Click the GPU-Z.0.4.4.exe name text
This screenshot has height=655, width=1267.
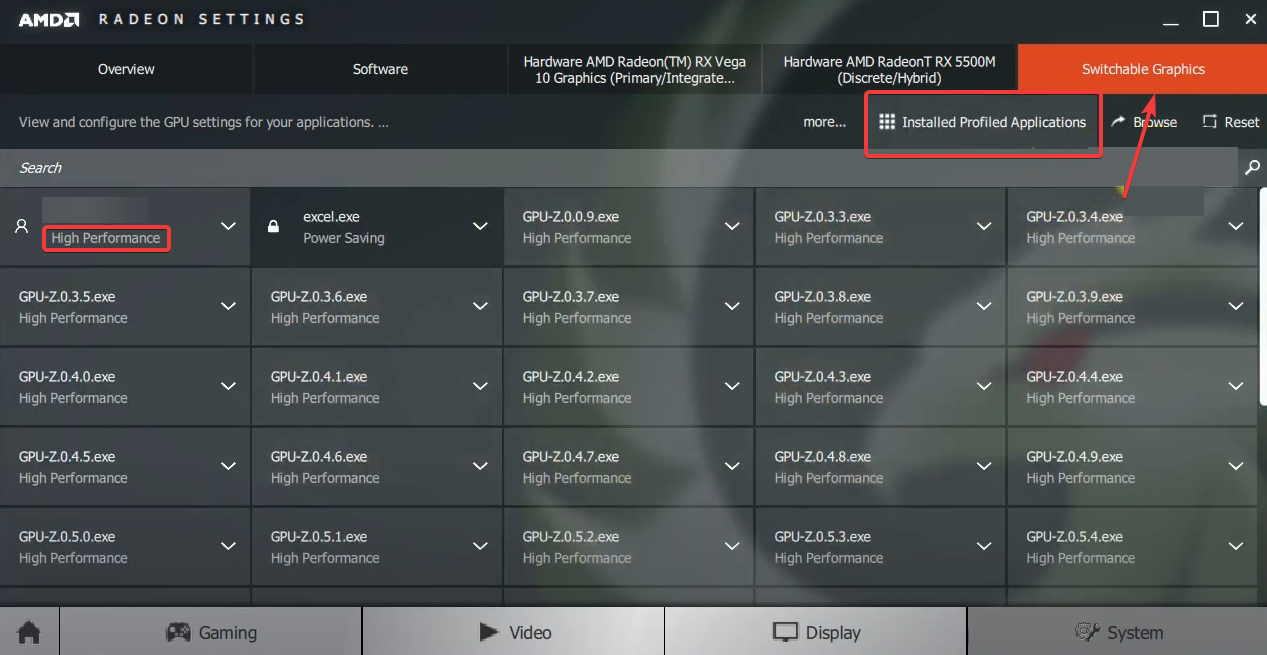[x=1075, y=377]
